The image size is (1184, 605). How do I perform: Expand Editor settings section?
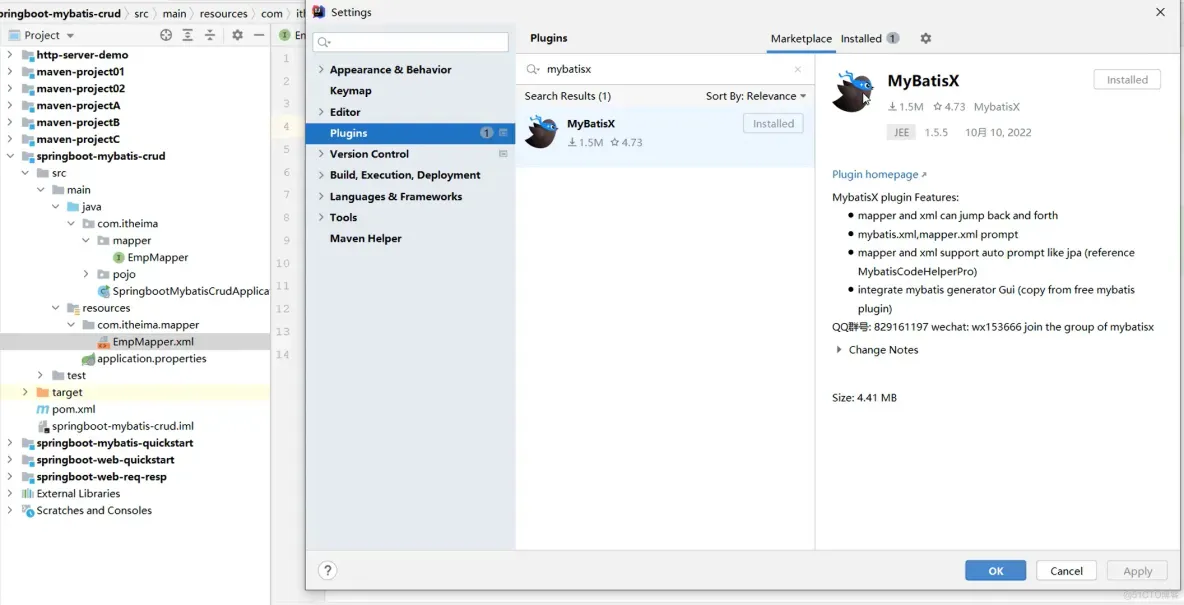click(321, 112)
